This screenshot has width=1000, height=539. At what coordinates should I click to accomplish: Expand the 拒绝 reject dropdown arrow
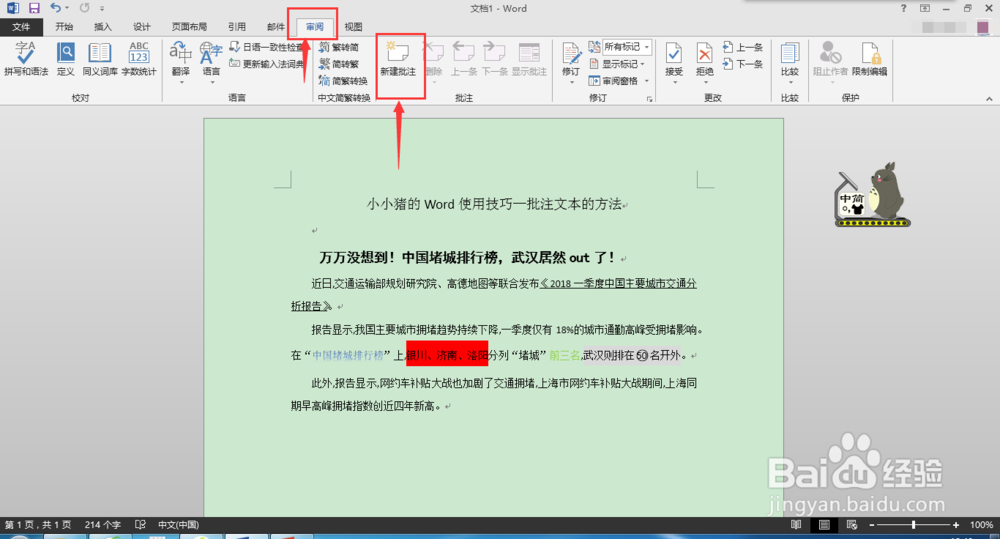click(705, 82)
